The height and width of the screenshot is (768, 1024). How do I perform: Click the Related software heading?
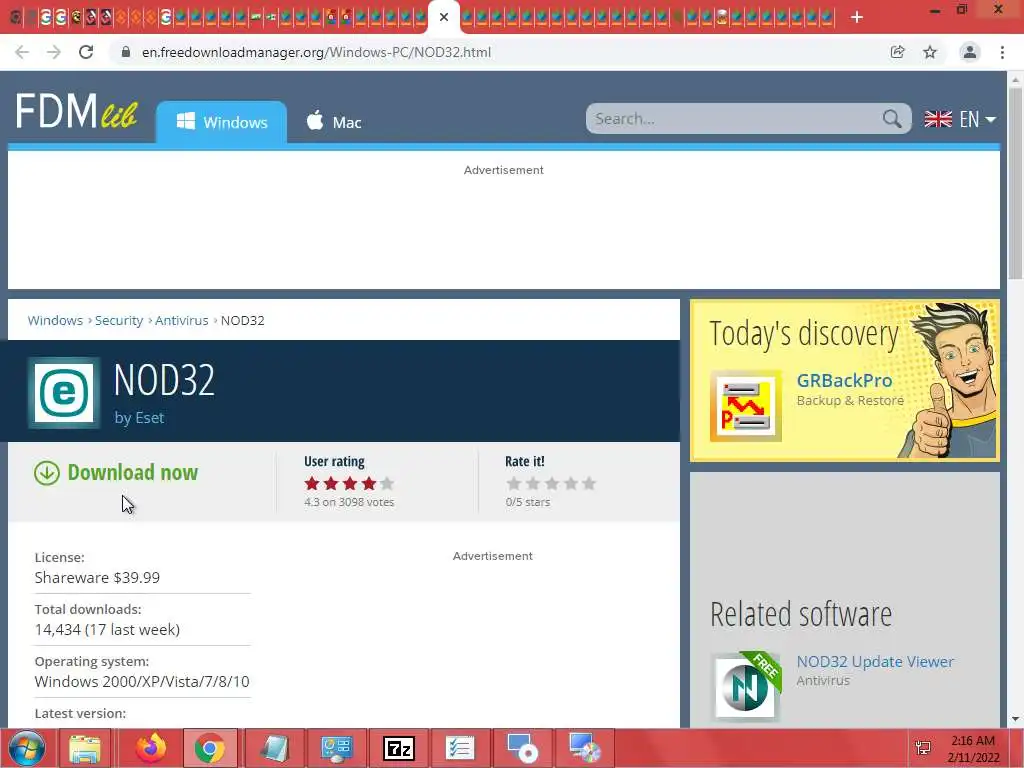pyautogui.click(x=801, y=615)
